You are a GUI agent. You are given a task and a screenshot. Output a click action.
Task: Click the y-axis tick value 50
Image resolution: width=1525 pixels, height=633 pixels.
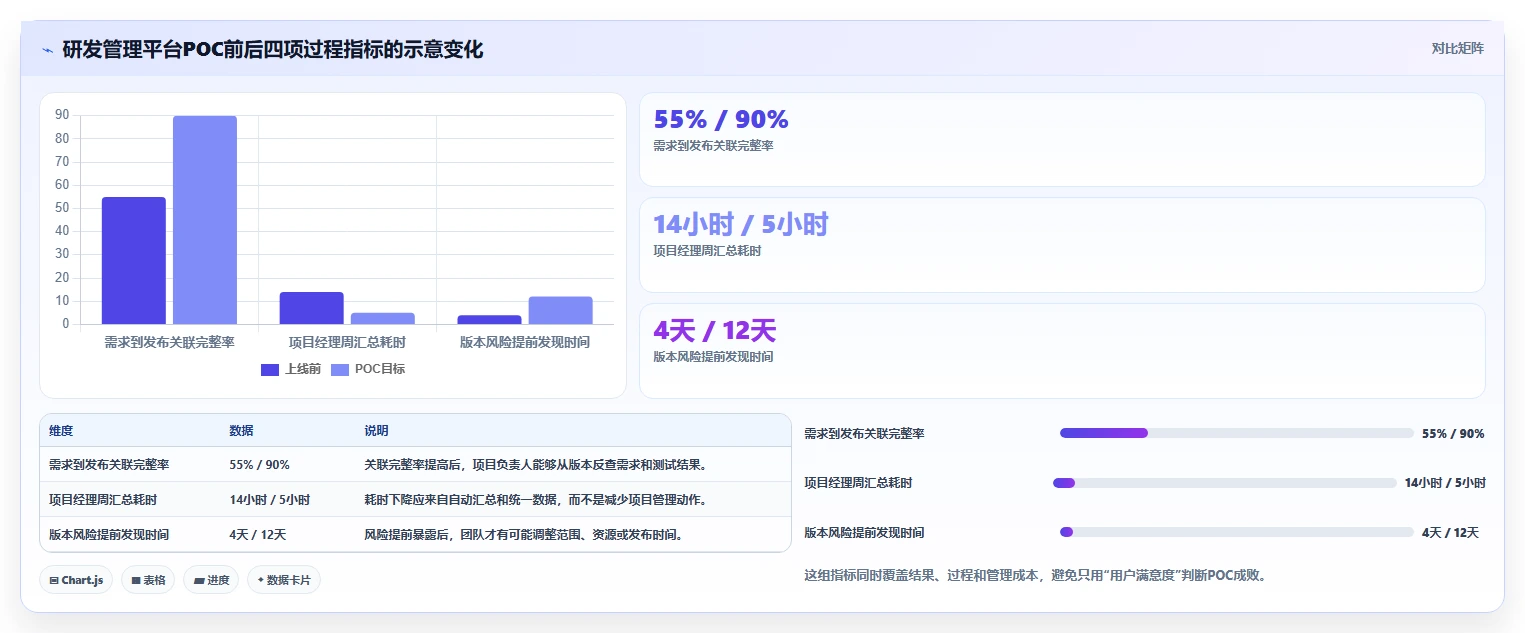tap(62, 208)
